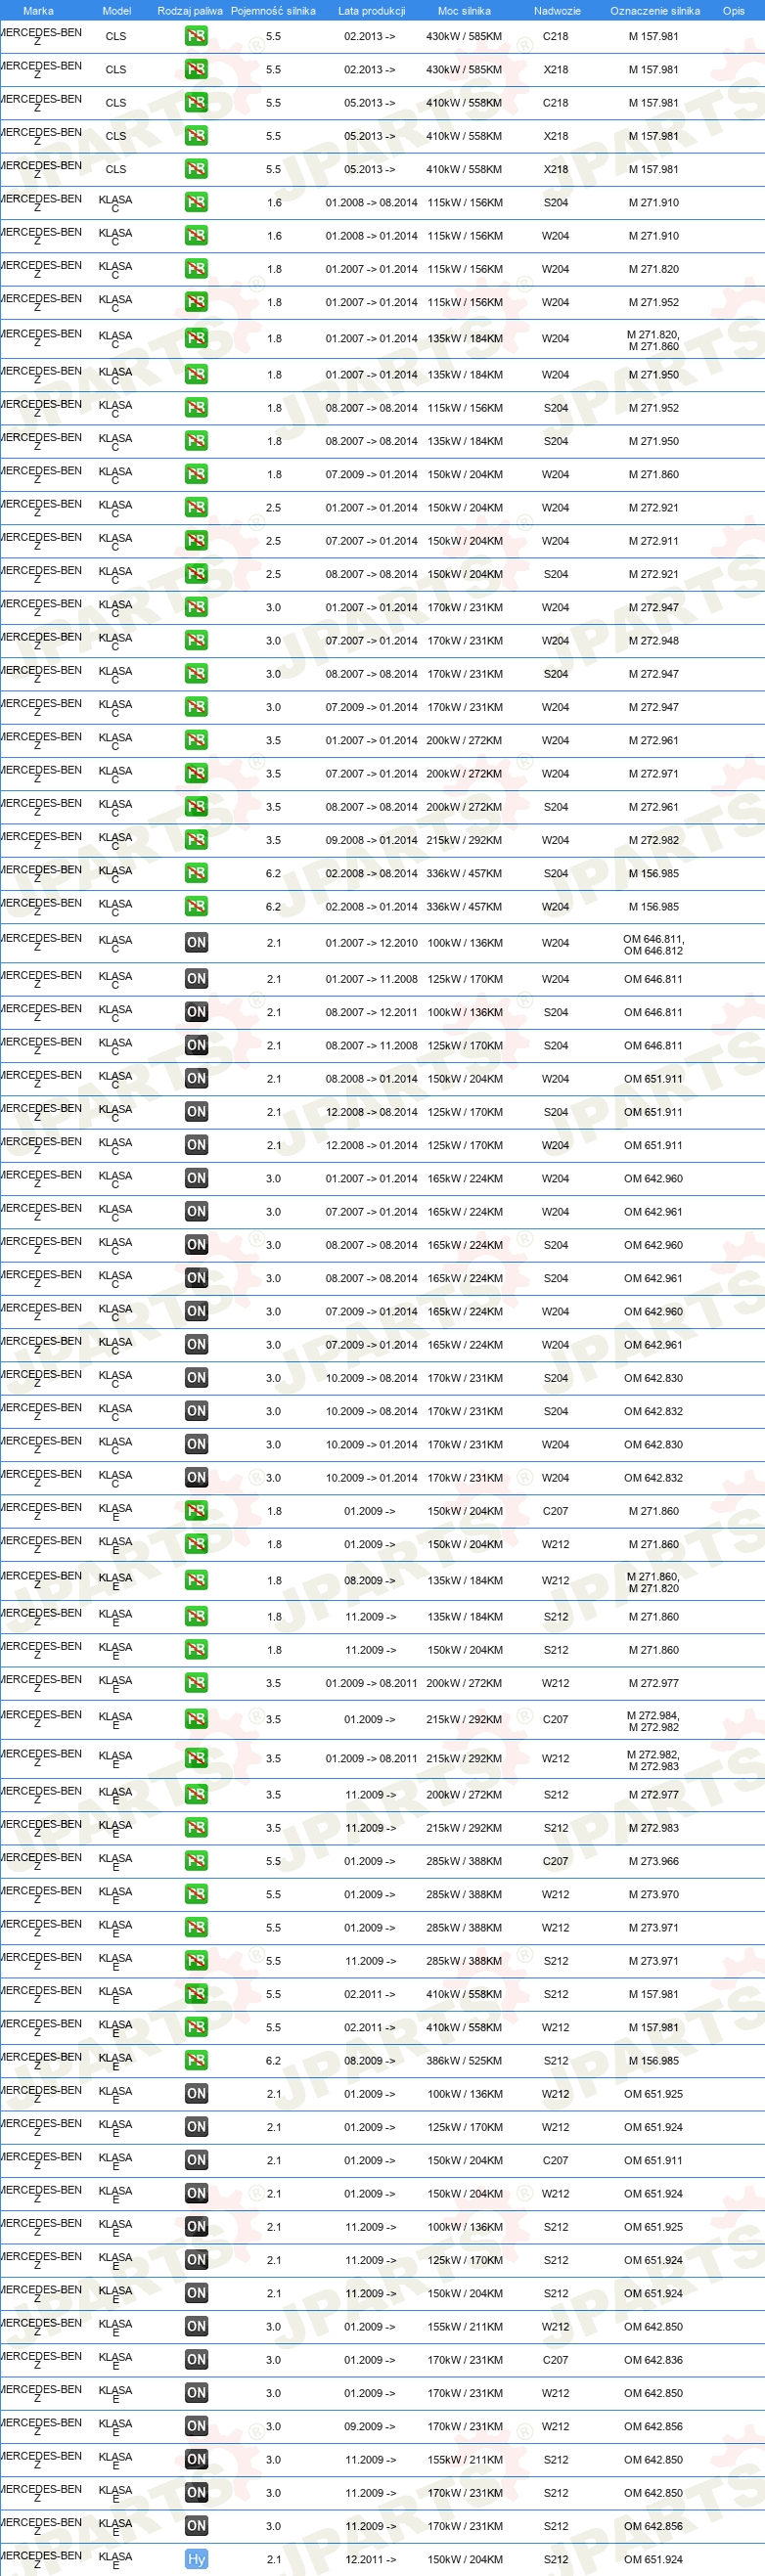Click engine code 'OM 651.925' in W212 row
The image size is (765, 2576).
(x=653, y=2094)
